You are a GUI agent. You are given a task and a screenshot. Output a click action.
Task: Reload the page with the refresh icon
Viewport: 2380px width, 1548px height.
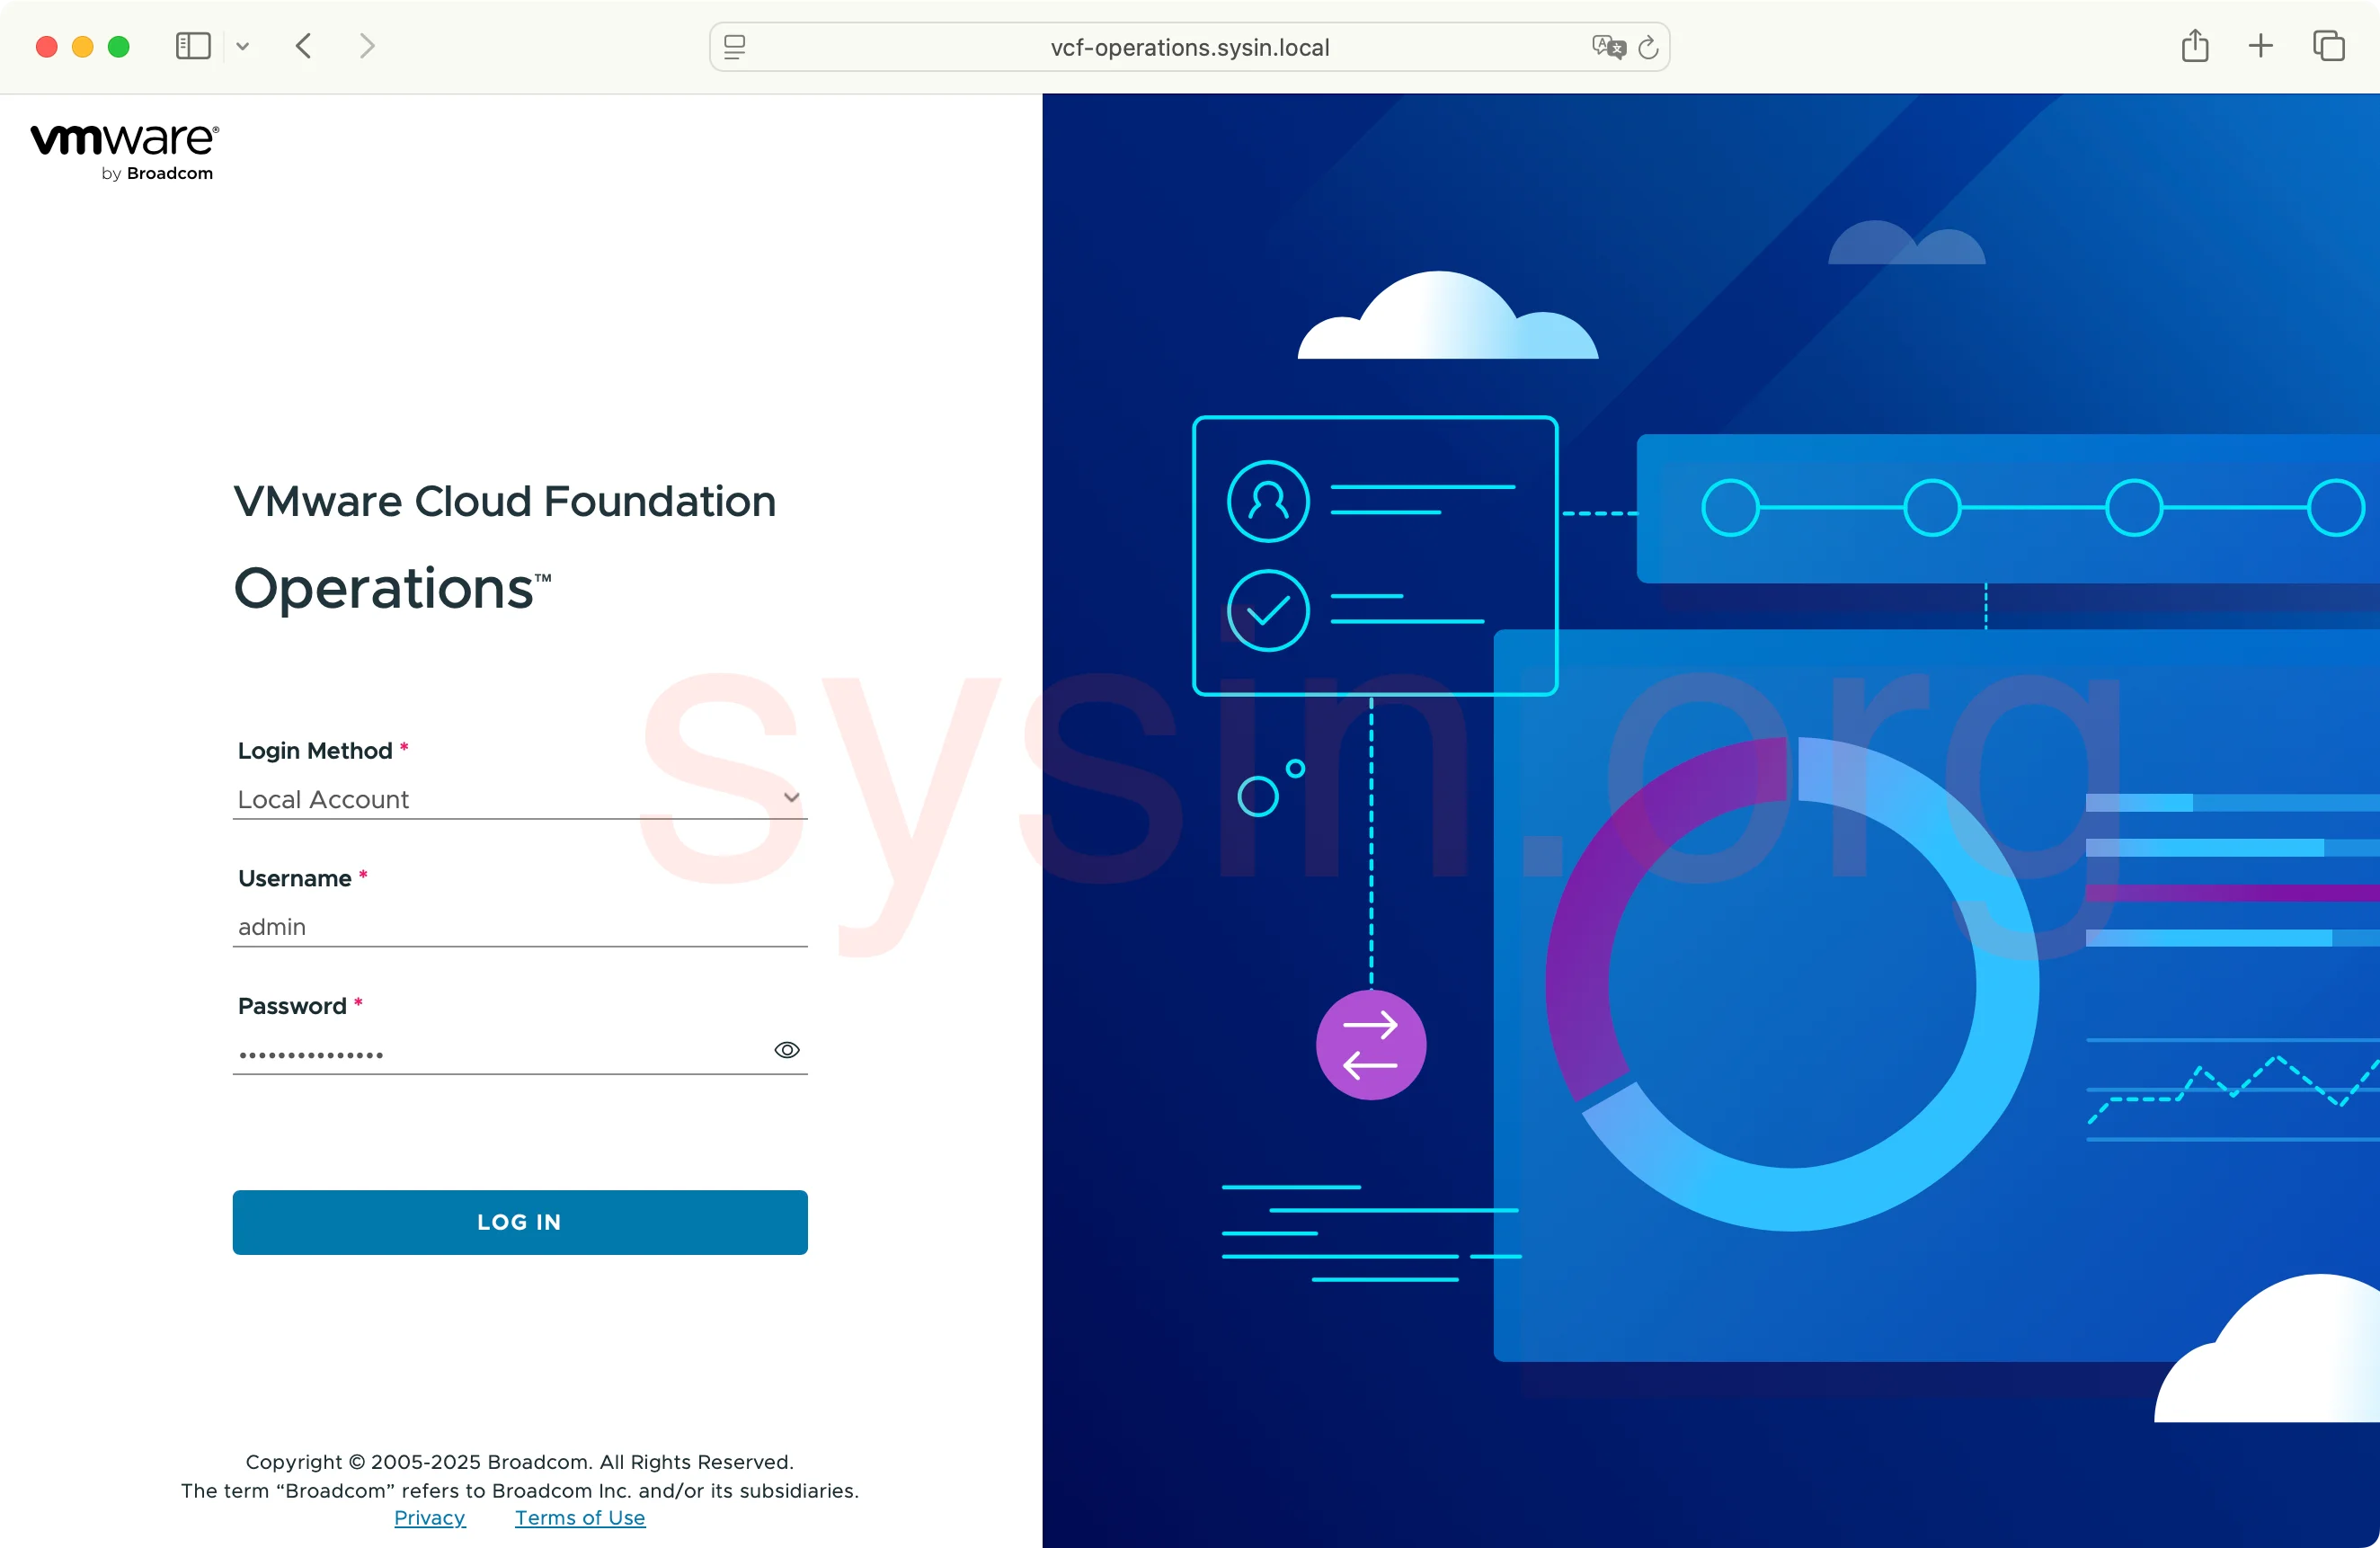pos(1649,47)
